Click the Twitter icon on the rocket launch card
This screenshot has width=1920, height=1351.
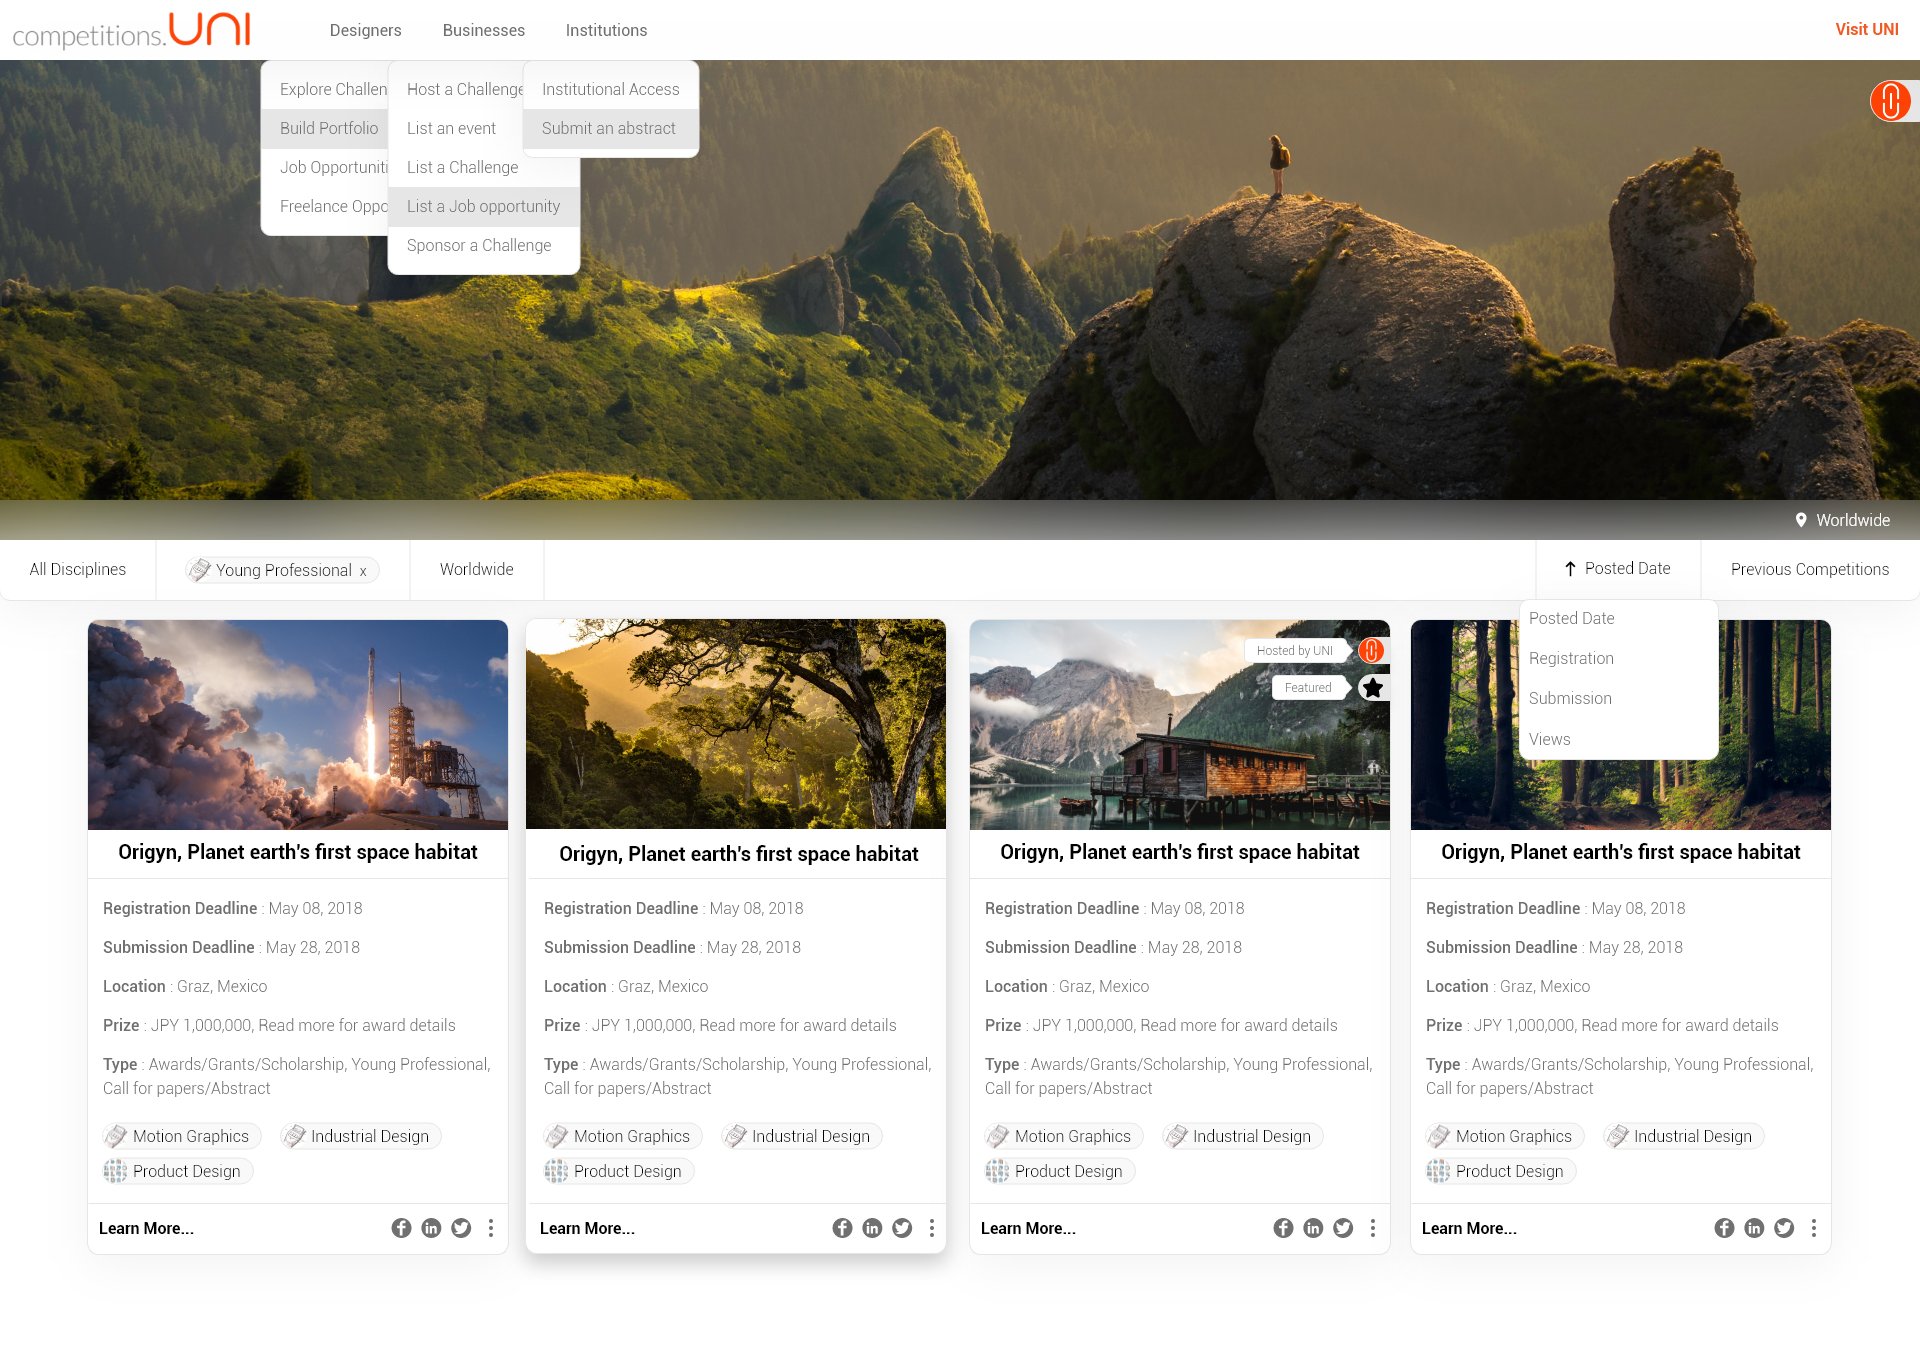[x=461, y=1228]
